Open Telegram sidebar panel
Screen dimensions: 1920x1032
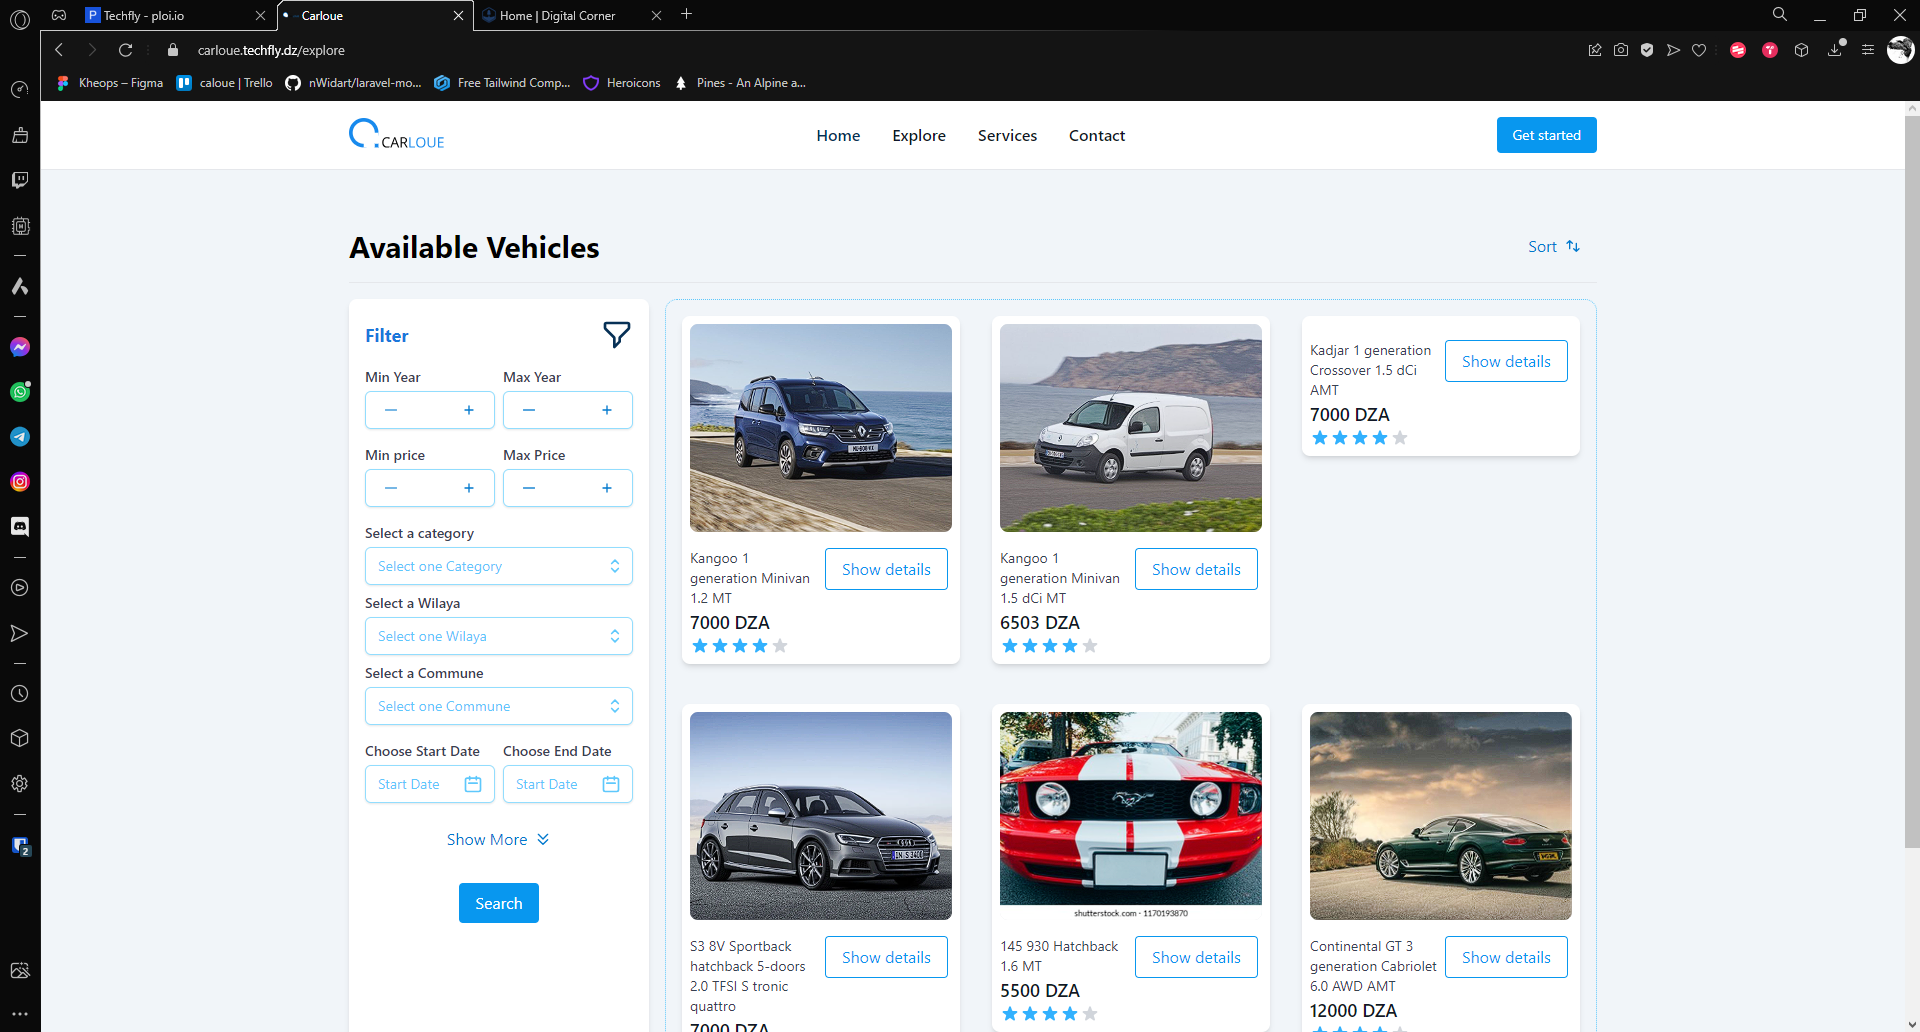pos(20,437)
